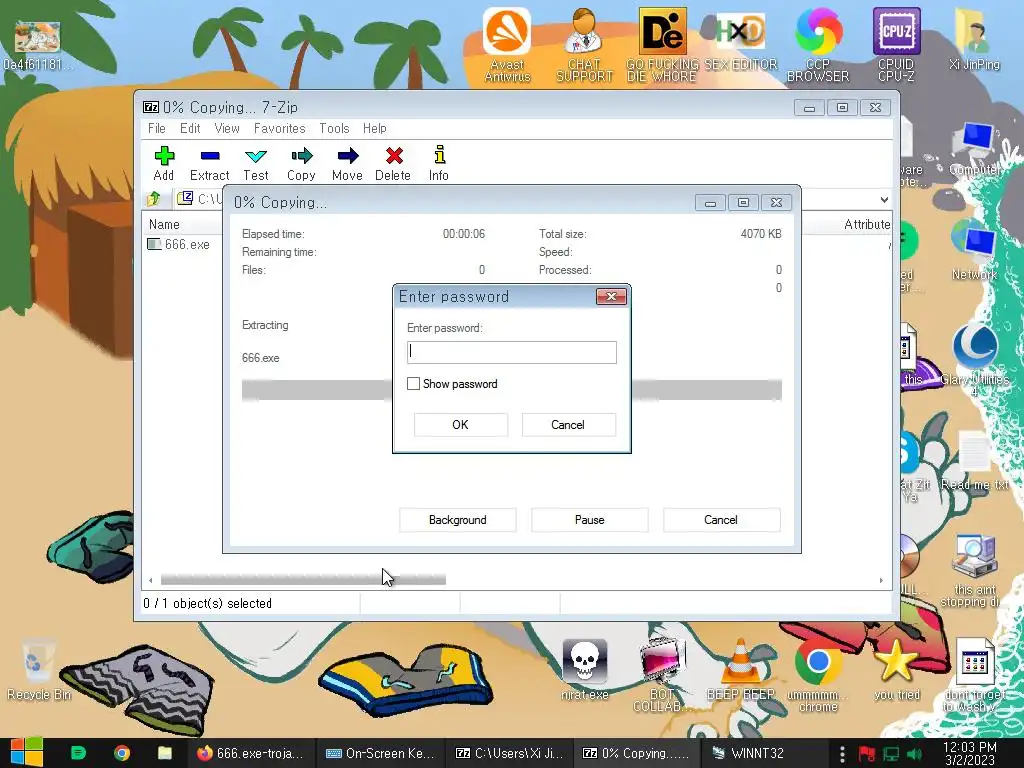Select the Glary Utilities desktop icon

(x=974, y=359)
